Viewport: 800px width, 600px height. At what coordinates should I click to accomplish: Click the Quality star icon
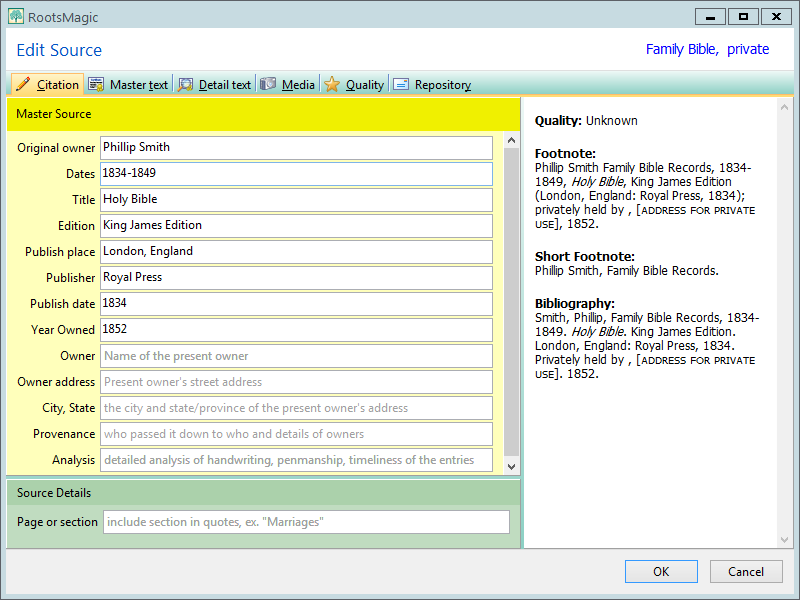(x=330, y=84)
